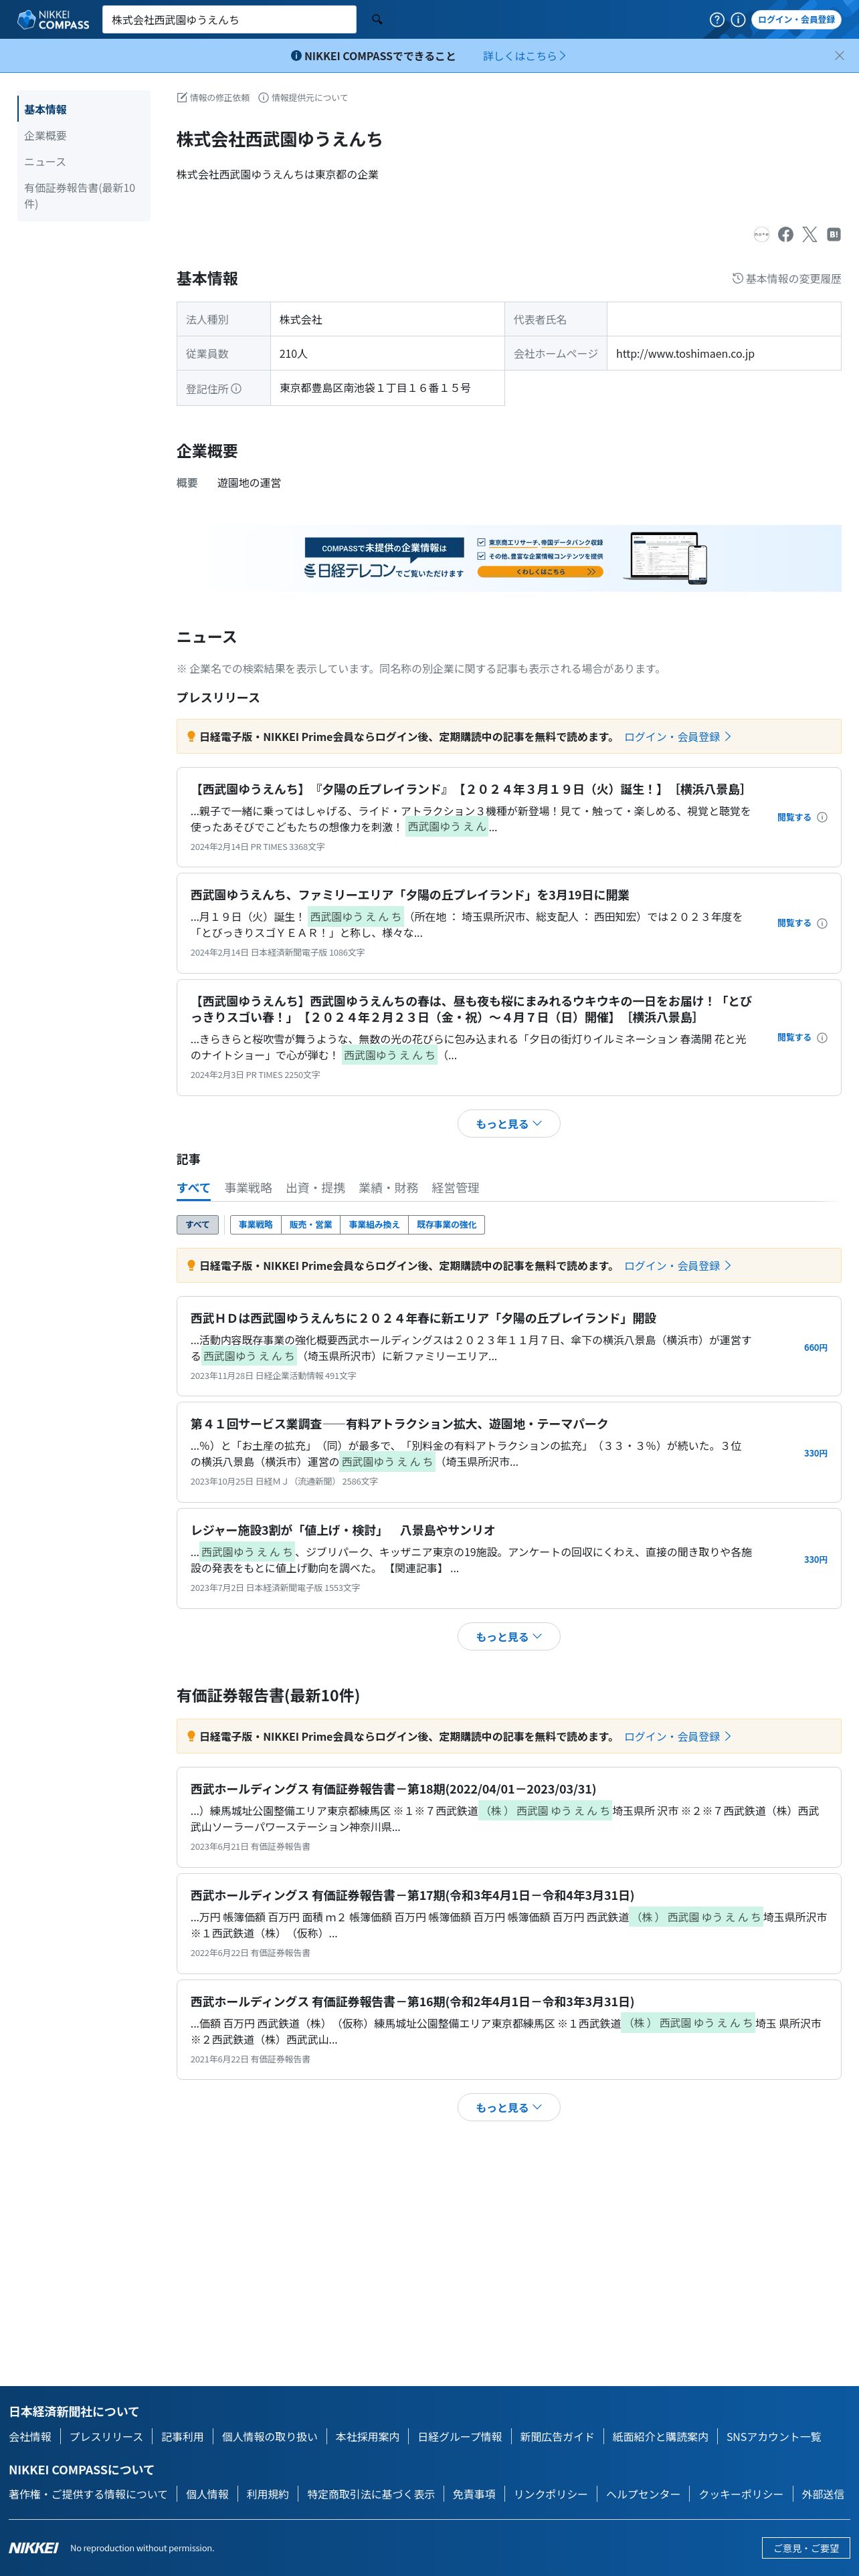Image resolution: width=859 pixels, height=2576 pixels.
Task: Filter articles by 販売・営業
Action: coord(310,1225)
